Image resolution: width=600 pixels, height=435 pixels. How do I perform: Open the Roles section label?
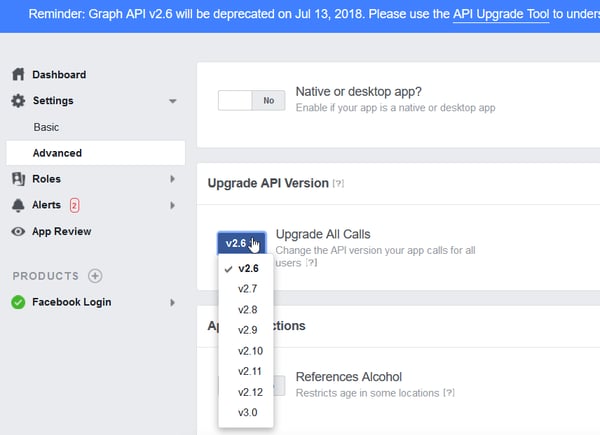46,179
